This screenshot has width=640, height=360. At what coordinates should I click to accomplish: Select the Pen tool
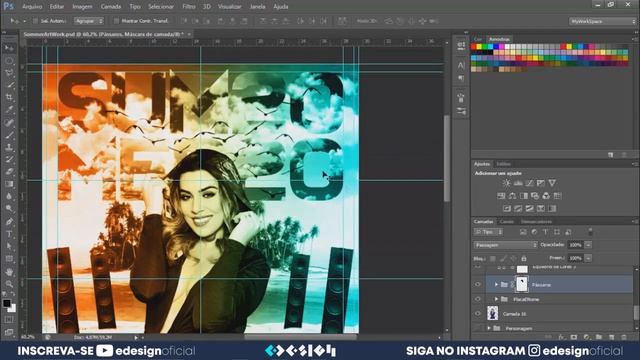pos(9,222)
